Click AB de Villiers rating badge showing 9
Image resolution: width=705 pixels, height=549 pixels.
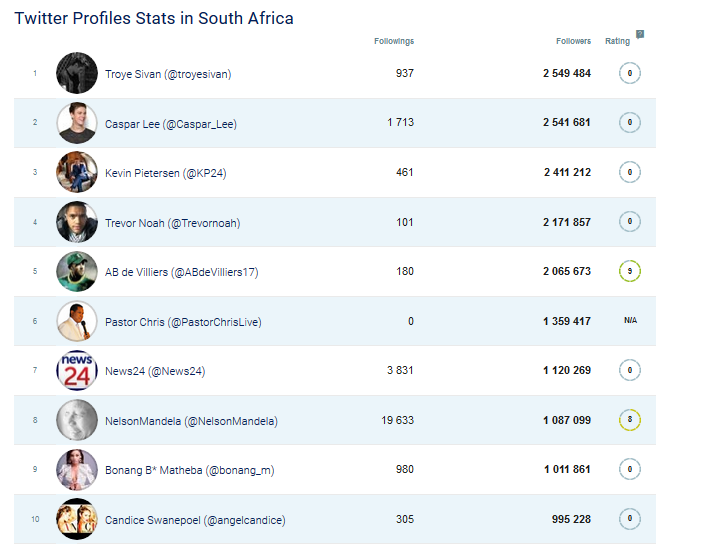point(629,271)
